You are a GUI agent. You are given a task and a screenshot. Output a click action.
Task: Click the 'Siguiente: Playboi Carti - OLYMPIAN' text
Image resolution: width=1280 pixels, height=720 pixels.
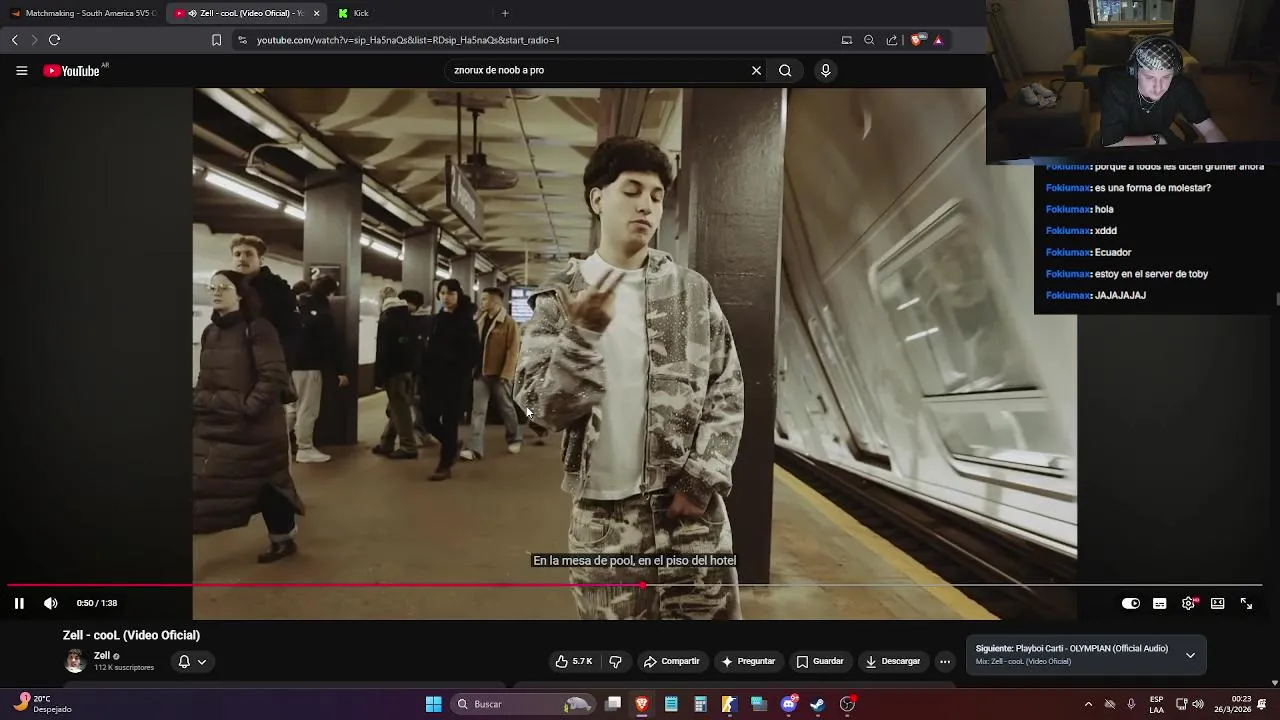(1071, 648)
